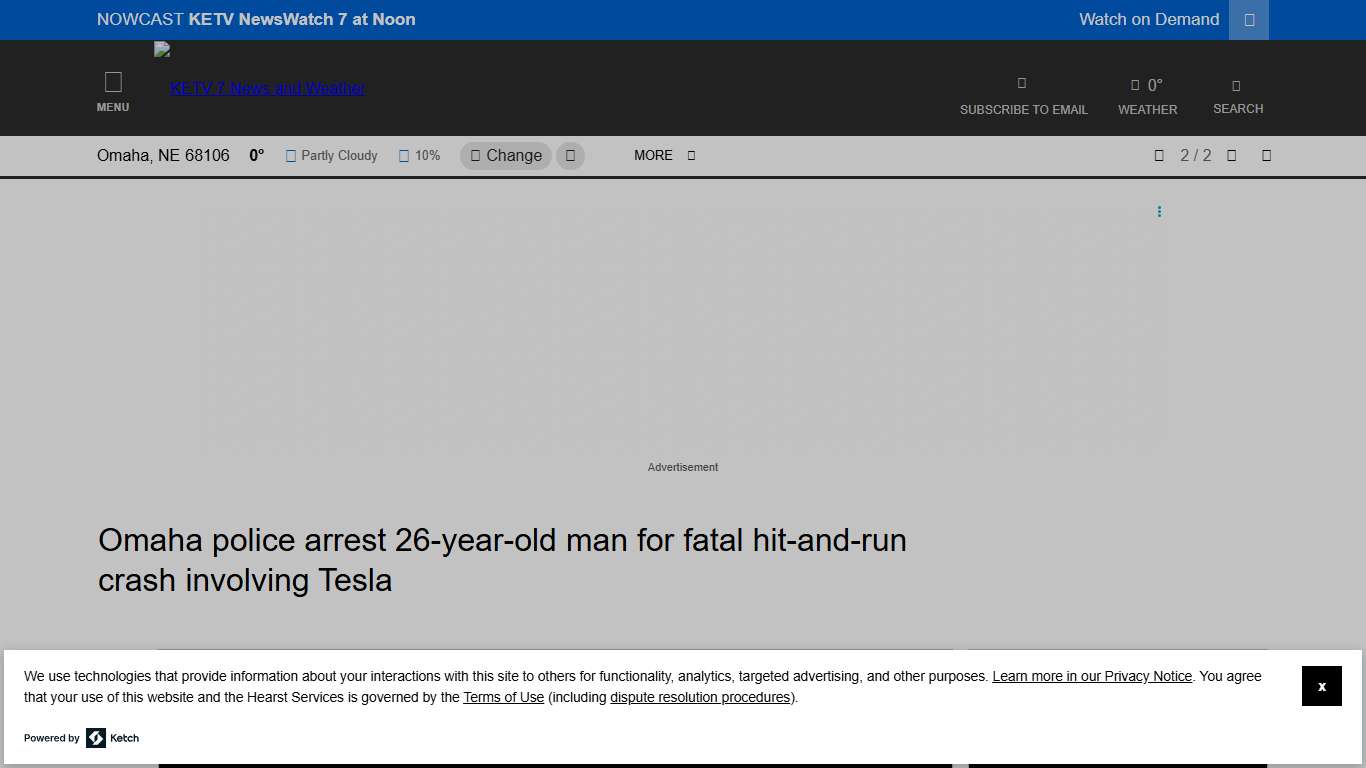Open the article options three-dot menu

click(x=1159, y=211)
